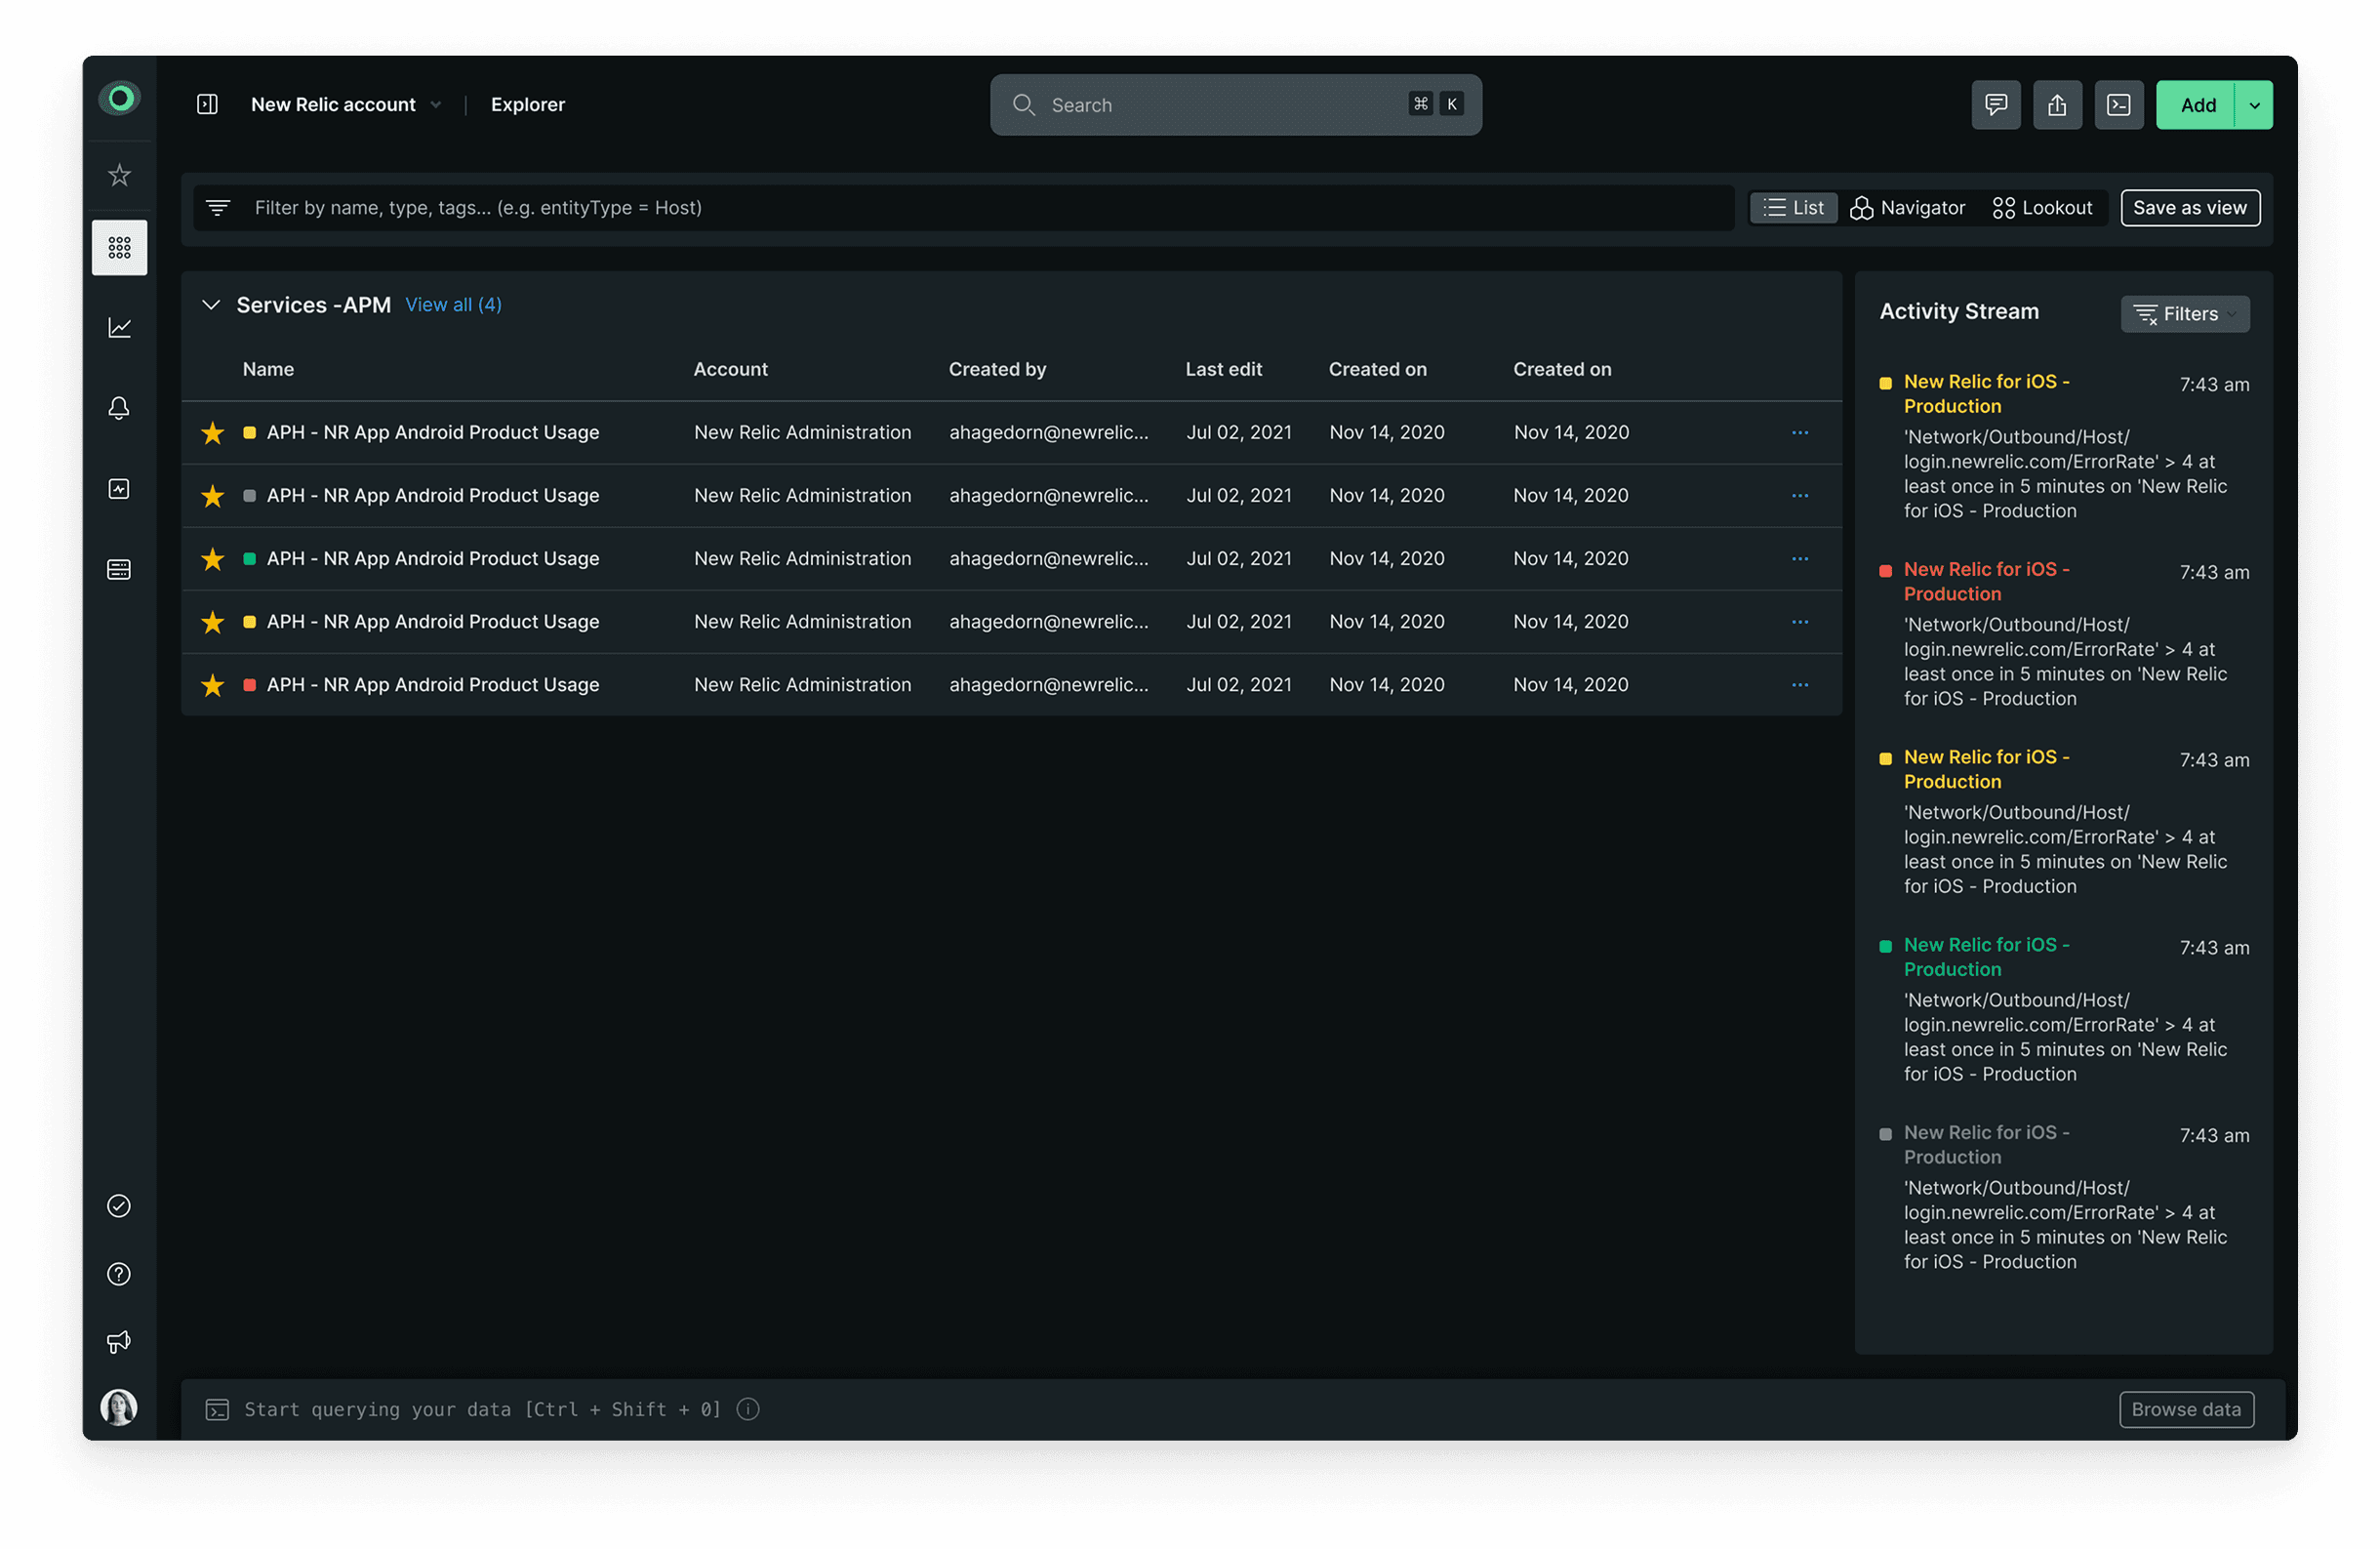This screenshot has height=1549, width=2380.
Task: Collapse the Services -APM section chevron
Action: (211, 305)
